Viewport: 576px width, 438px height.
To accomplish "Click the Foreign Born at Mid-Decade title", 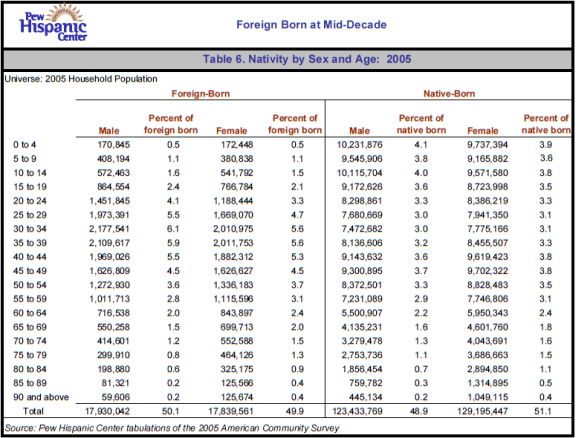I will [312, 25].
